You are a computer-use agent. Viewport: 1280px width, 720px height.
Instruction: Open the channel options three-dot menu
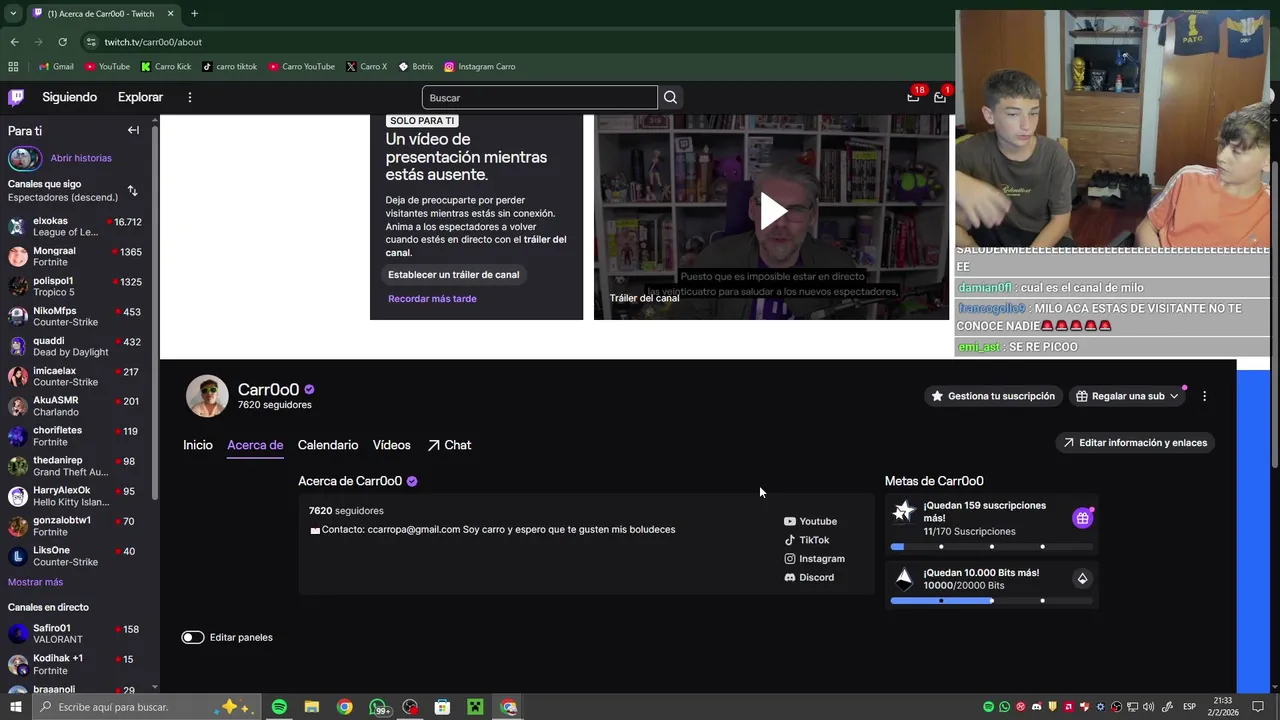click(1204, 396)
